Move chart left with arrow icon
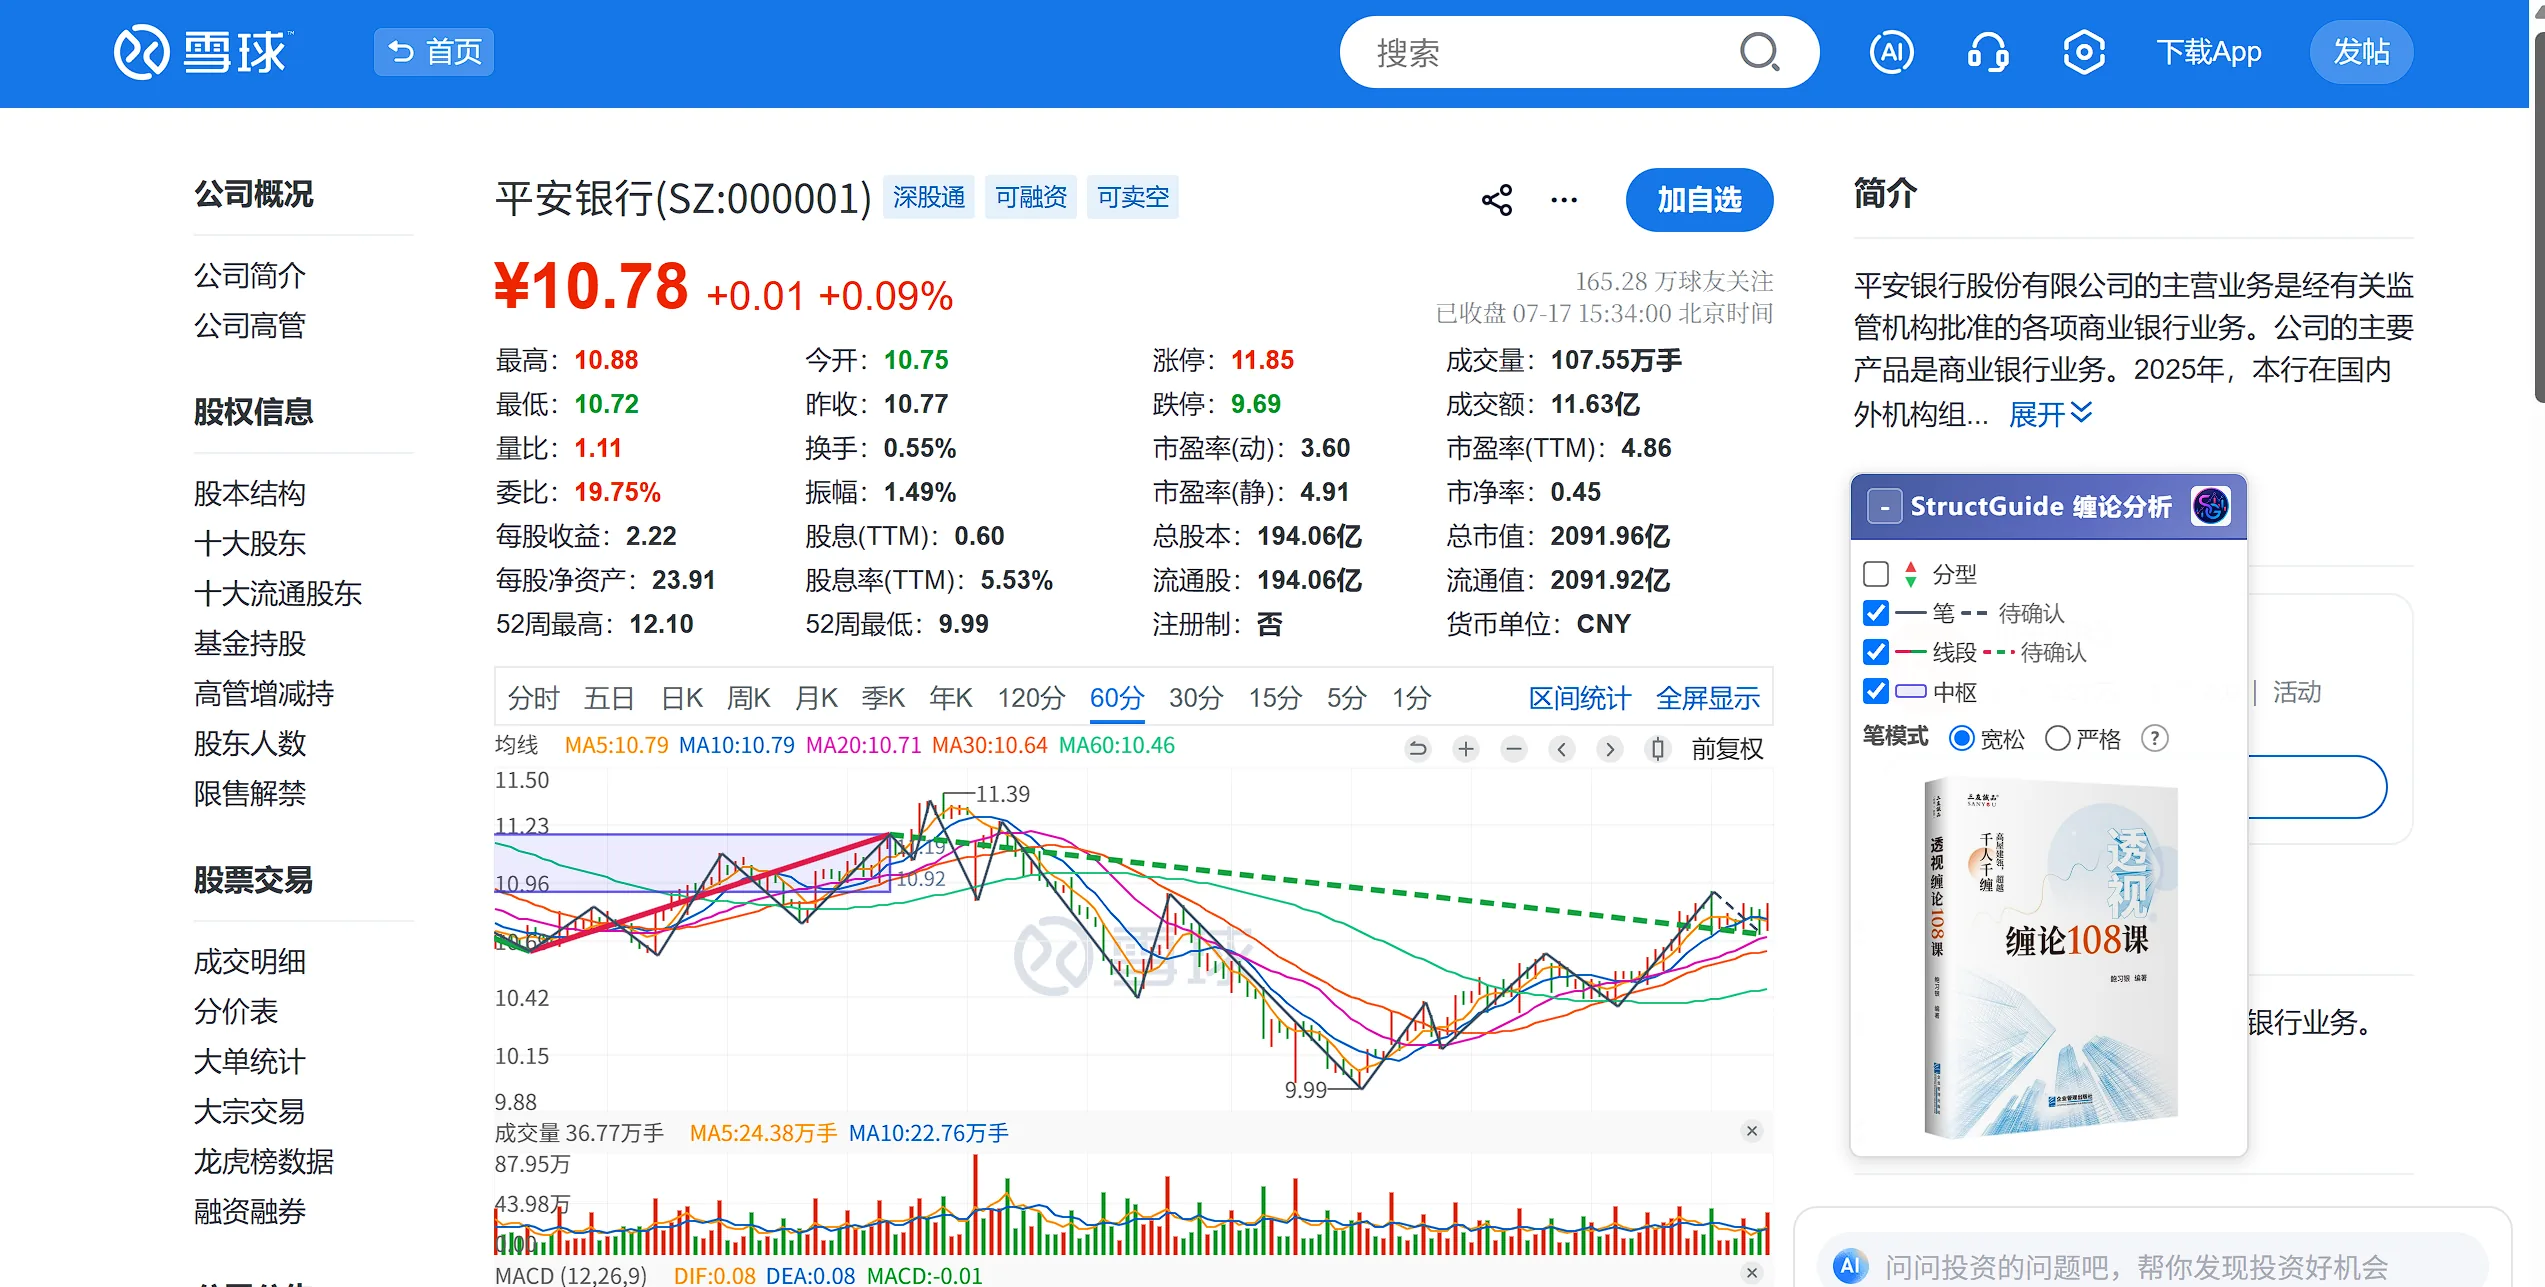2545x1287 pixels. coord(1562,748)
